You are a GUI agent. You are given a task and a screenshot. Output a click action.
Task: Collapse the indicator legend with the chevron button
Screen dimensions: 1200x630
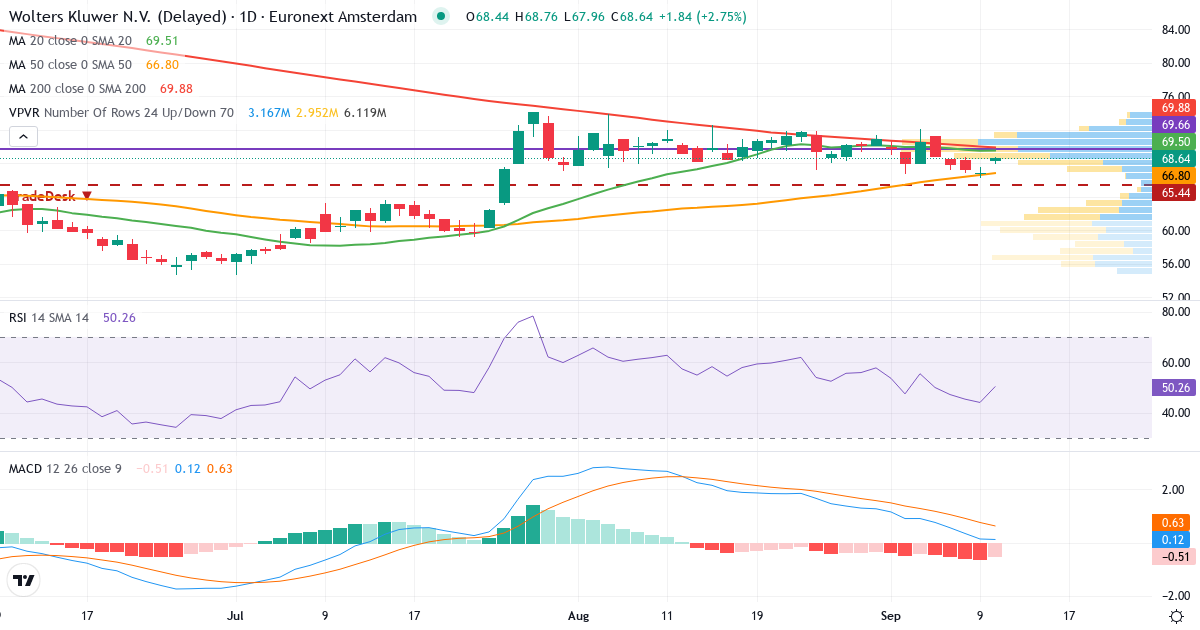[x=24, y=137]
